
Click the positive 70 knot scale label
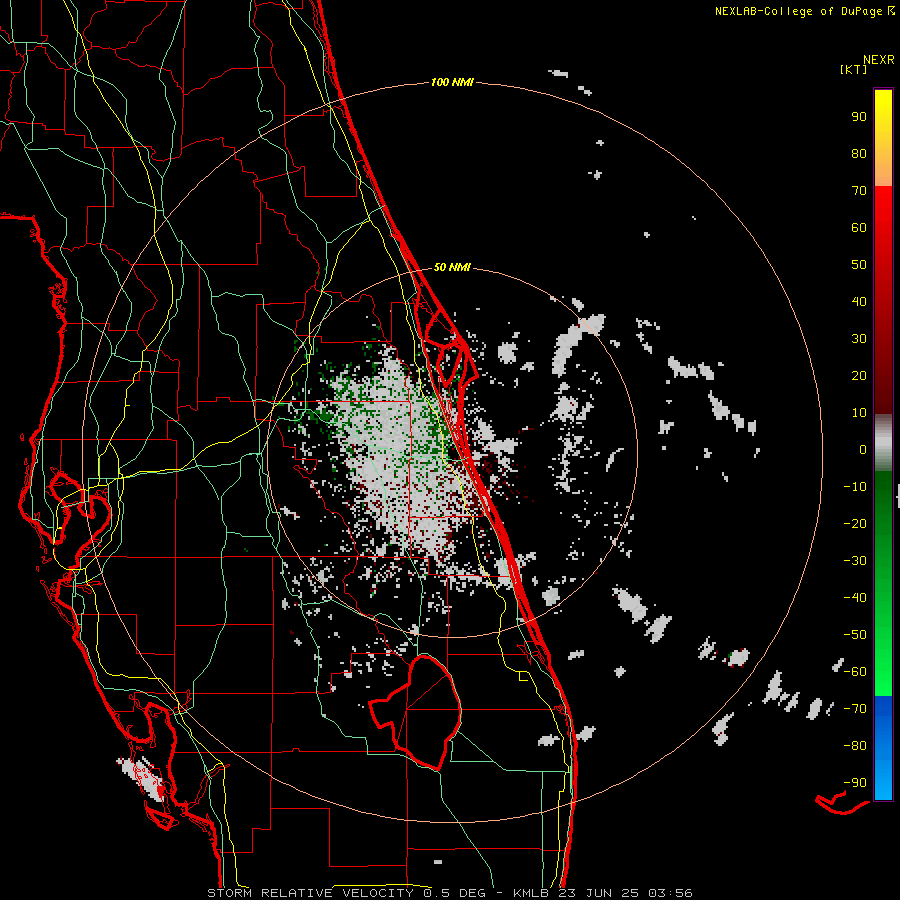click(859, 191)
